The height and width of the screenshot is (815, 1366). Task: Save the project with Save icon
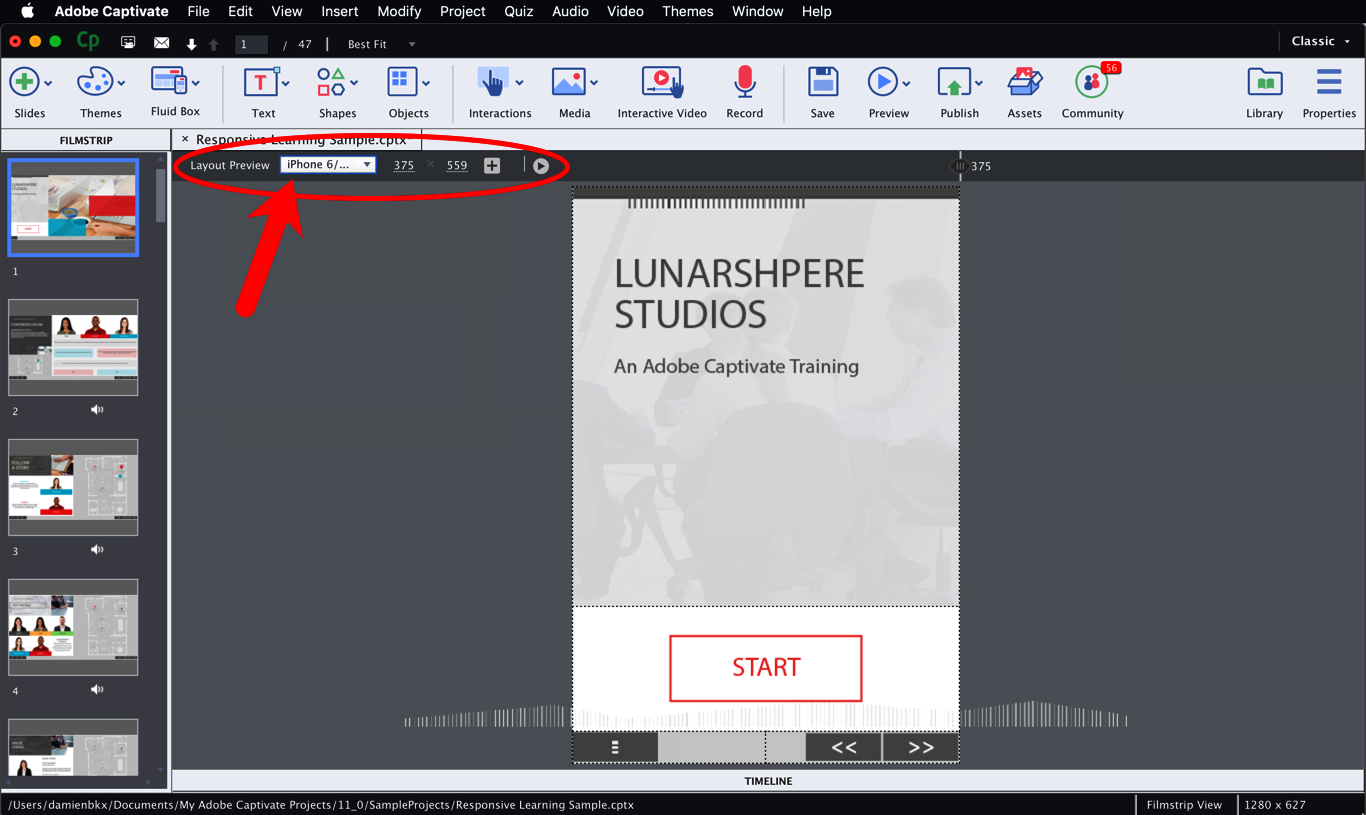point(822,82)
